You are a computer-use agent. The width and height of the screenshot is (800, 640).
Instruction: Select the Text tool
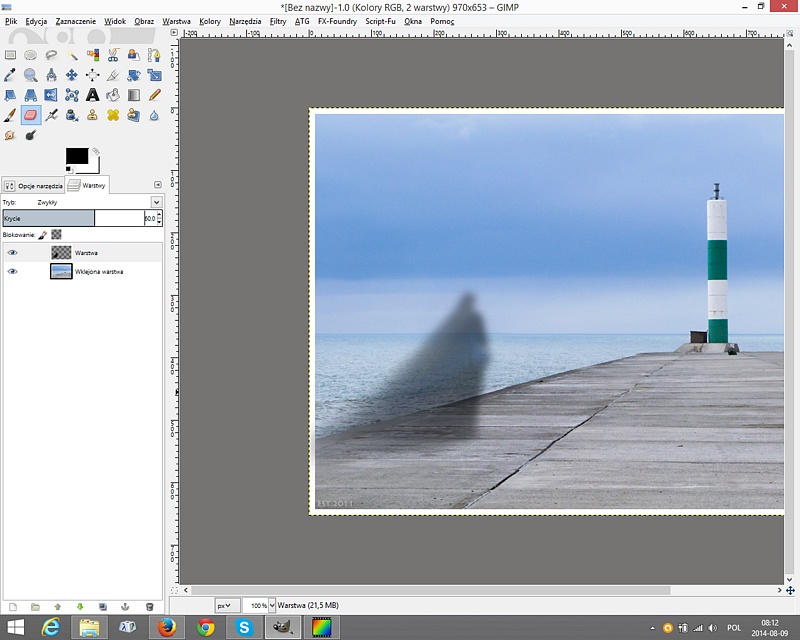coord(92,95)
